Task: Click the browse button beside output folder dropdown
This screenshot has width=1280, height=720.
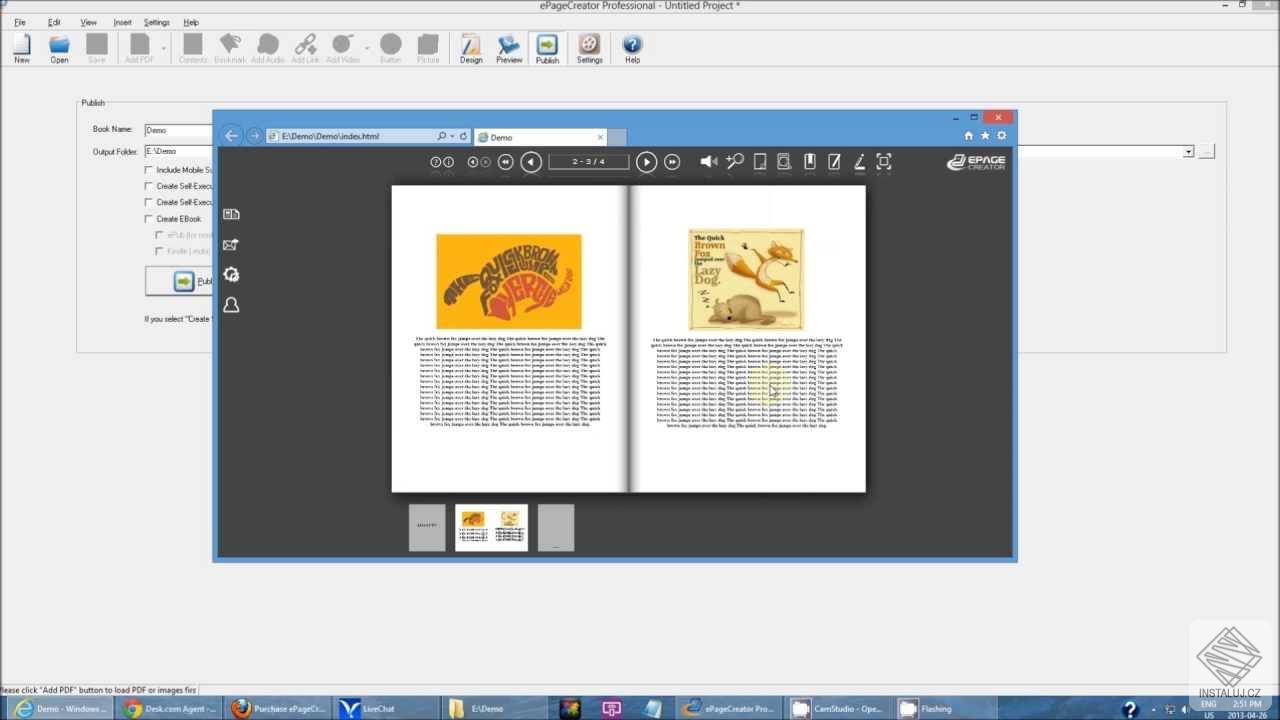Action: coord(1206,152)
